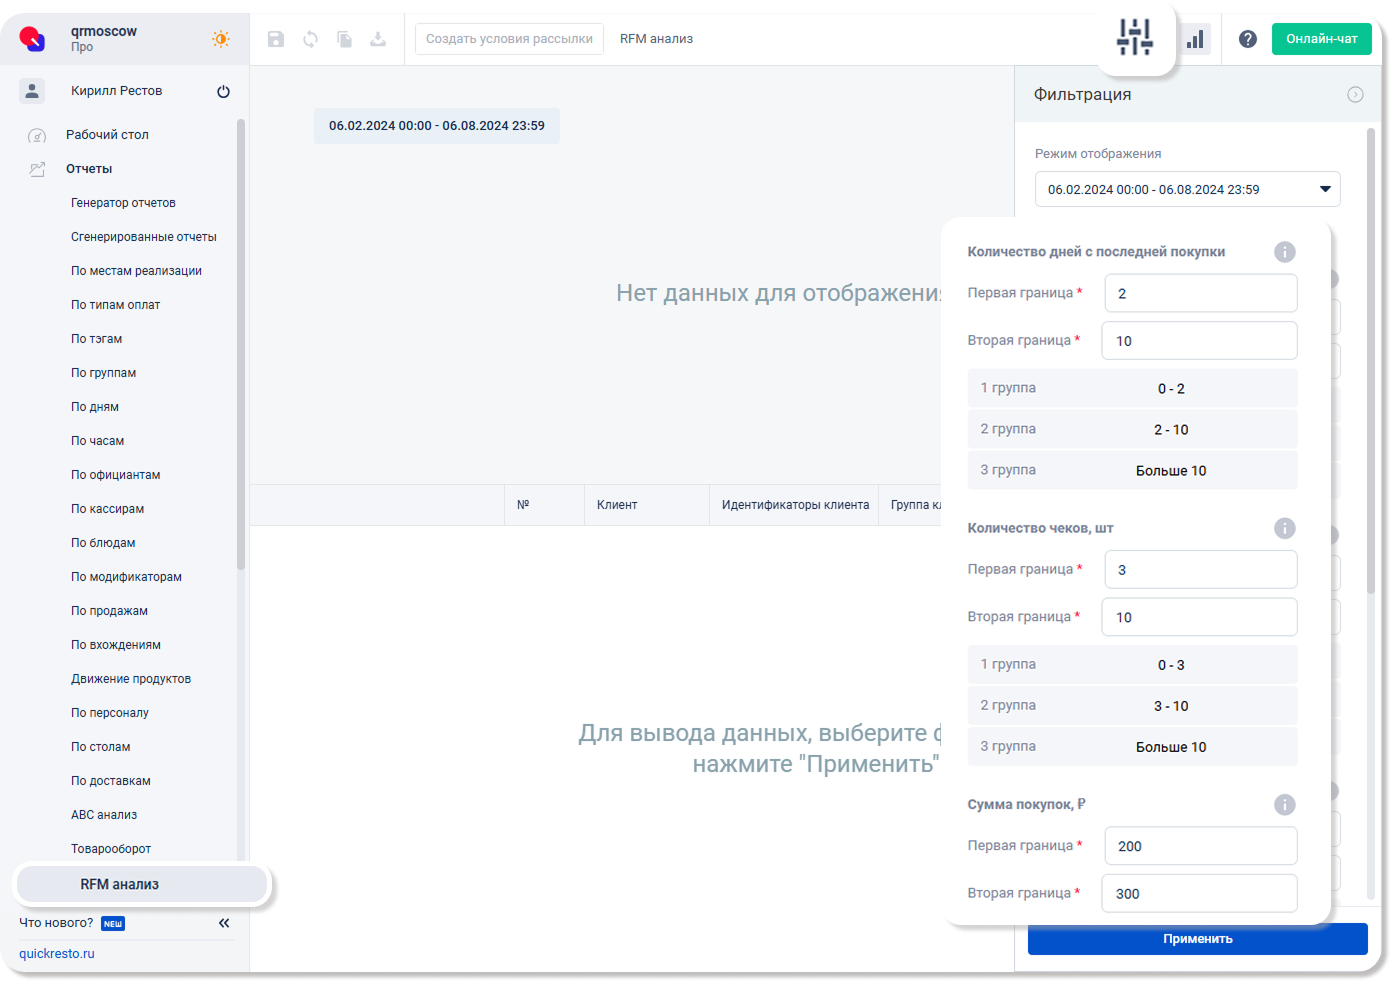Open По часам report

coord(97,441)
